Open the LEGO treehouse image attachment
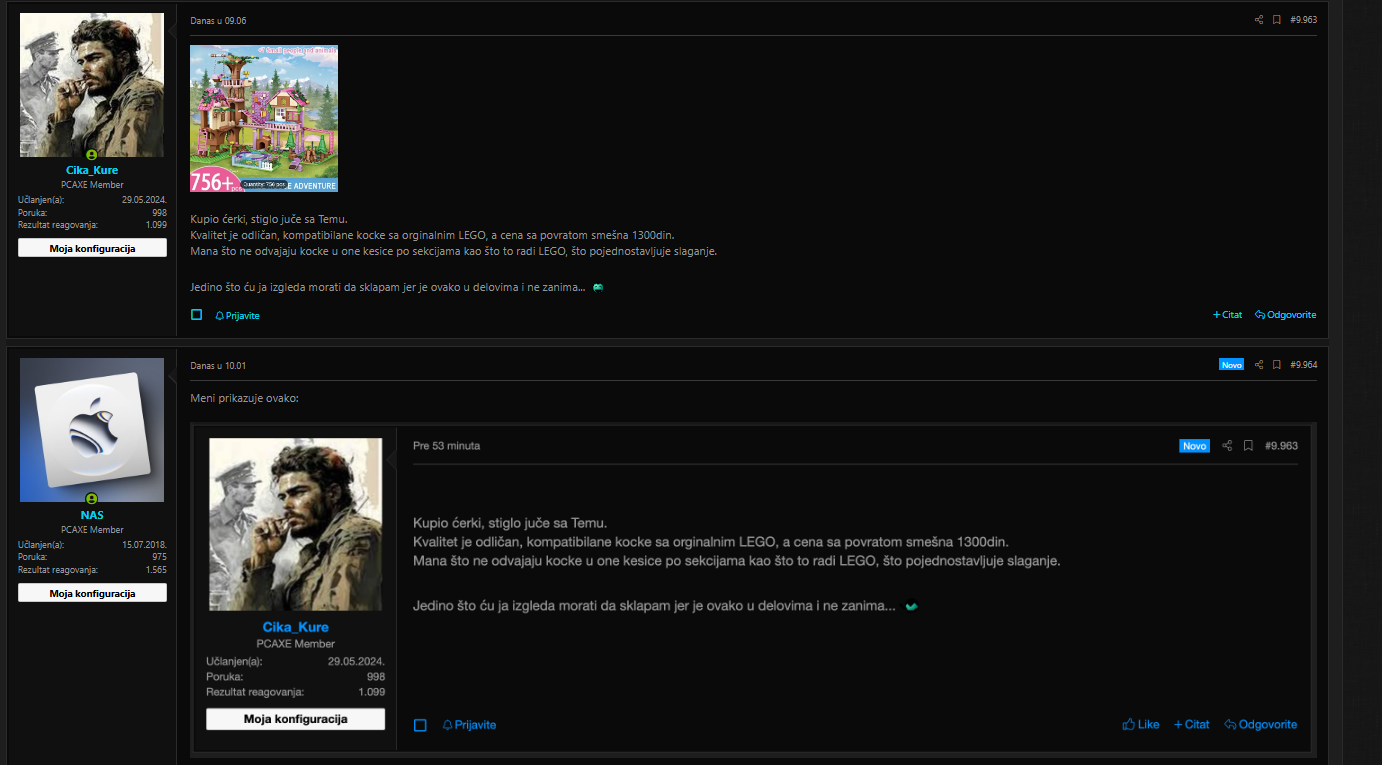Image resolution: width=1382 pixels, height=765 pixels. [264, 118]
